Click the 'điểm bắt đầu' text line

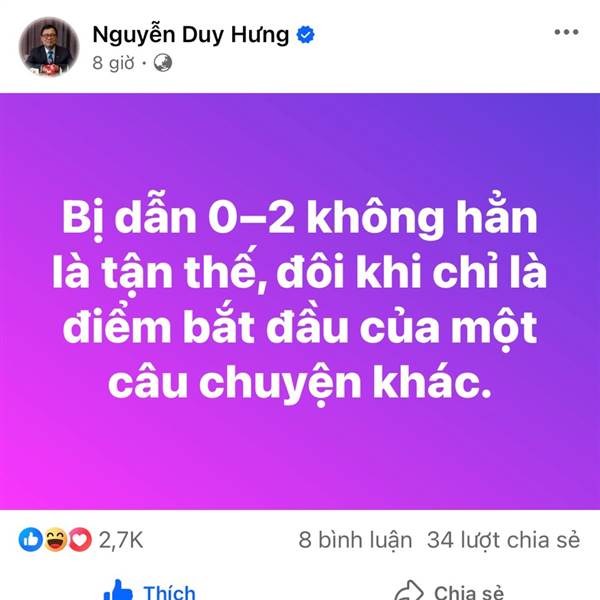(205, 327)
